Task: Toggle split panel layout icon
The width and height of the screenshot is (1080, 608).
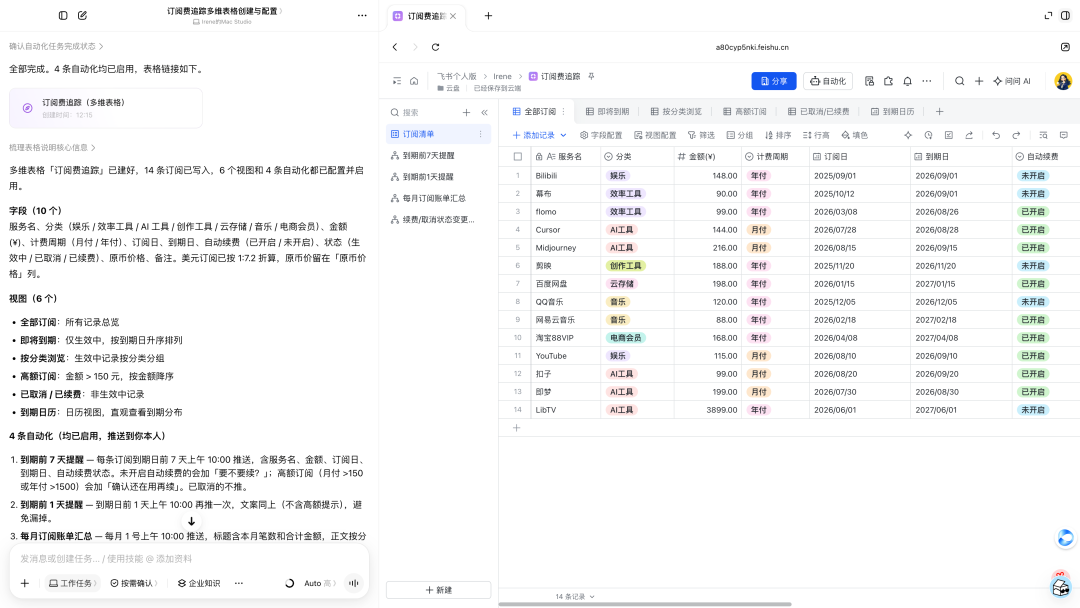Action: pyautogui.click(x=1065, y=15)
